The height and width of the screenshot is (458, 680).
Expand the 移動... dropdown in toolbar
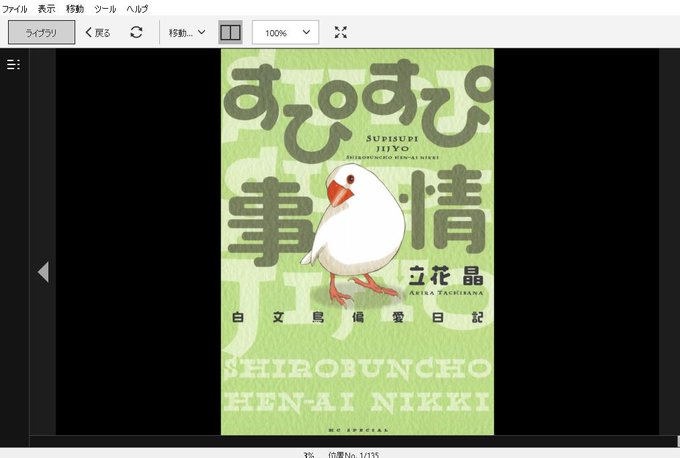click(x=187, y=33)
